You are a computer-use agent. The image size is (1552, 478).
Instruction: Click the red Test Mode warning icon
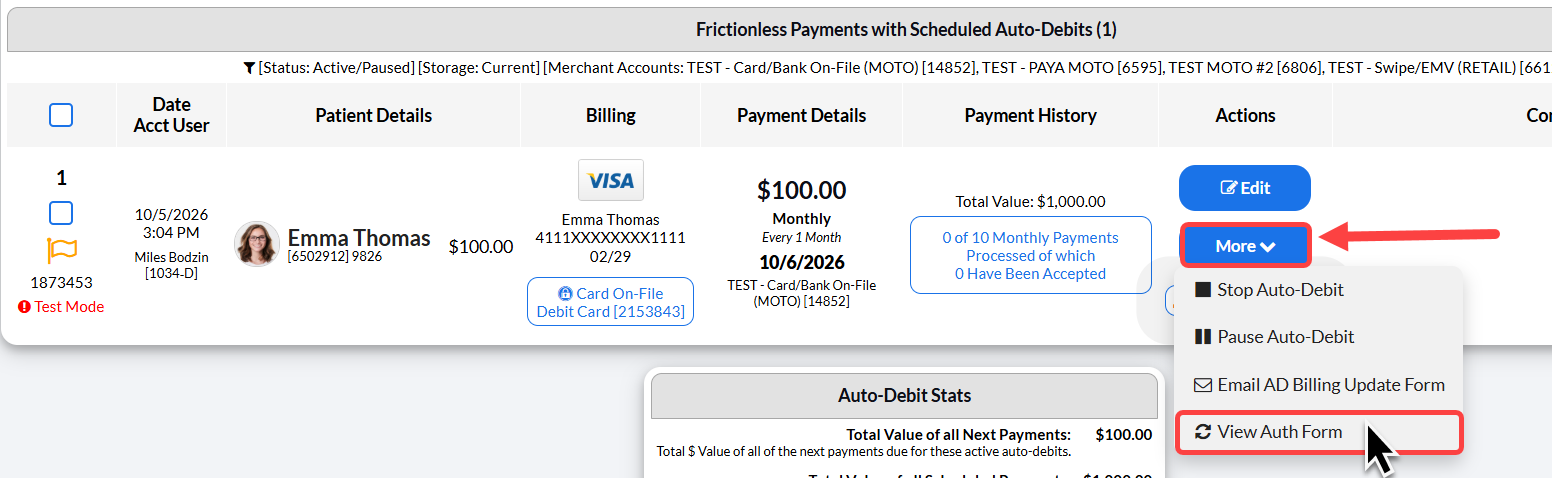point(25,307)
